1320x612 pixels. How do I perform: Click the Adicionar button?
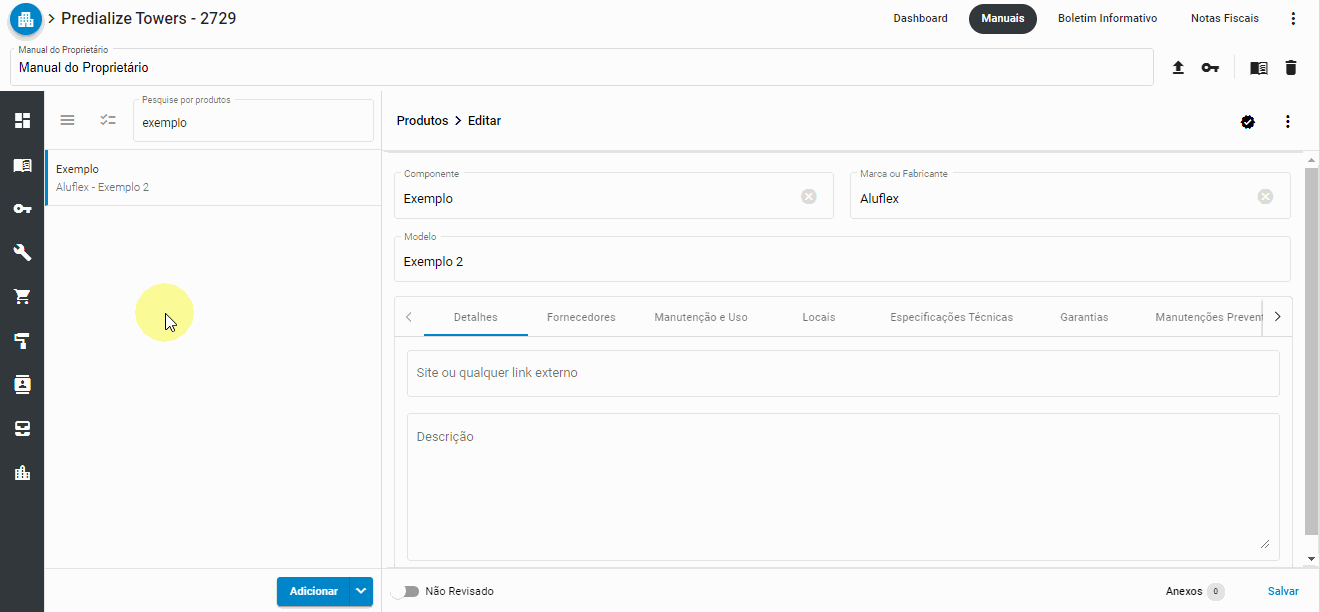pos(313,591)
